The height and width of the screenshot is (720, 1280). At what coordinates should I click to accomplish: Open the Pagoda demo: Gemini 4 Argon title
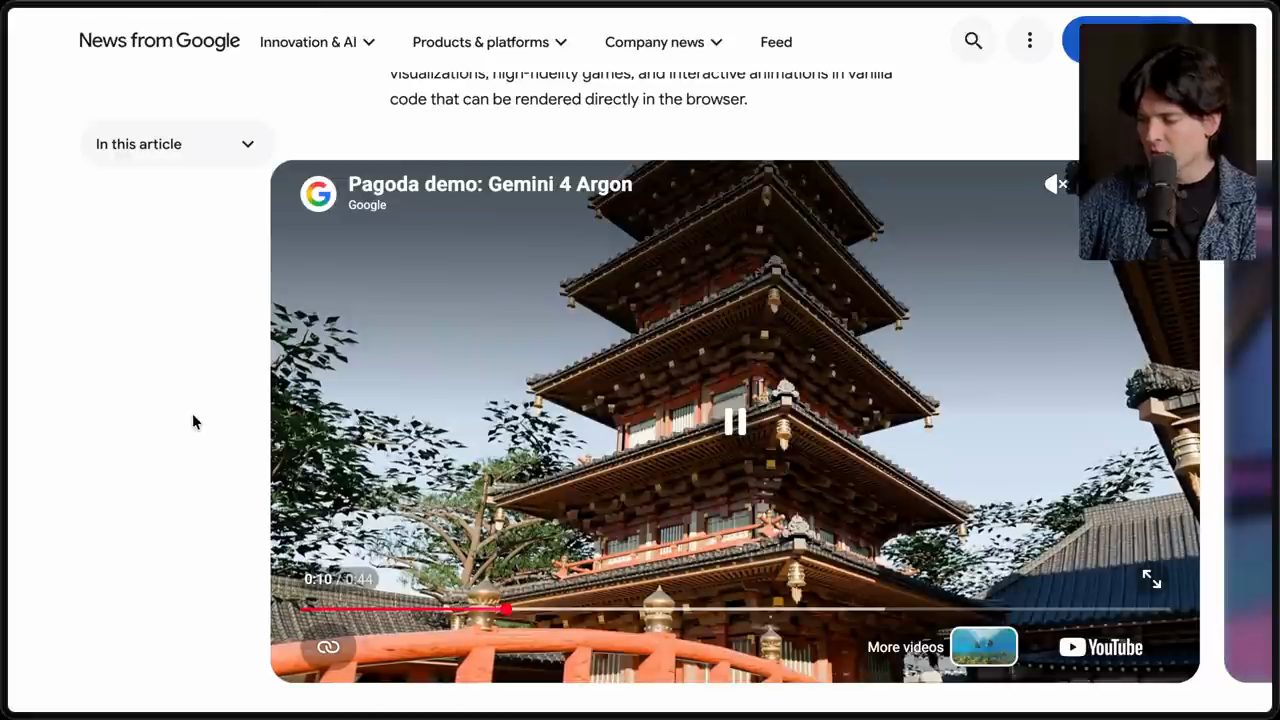click(490, 184)
